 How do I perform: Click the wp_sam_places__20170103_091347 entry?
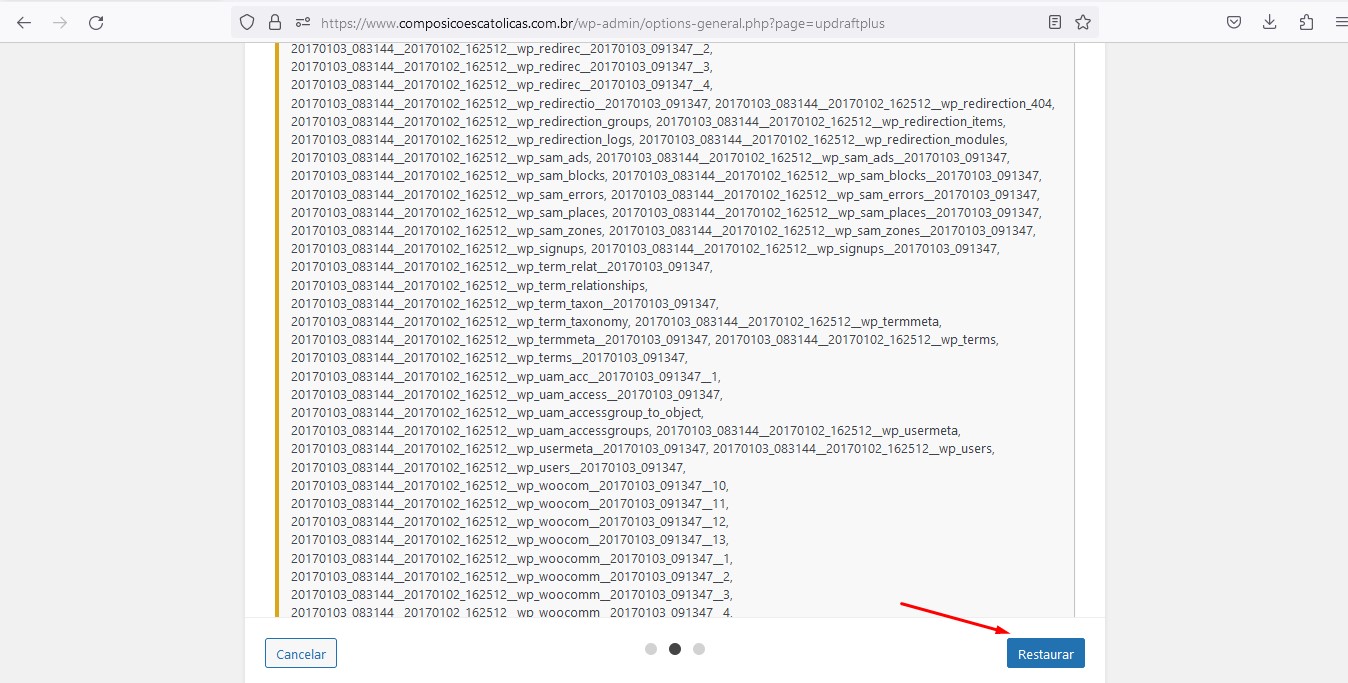click(x=825, y=212)
